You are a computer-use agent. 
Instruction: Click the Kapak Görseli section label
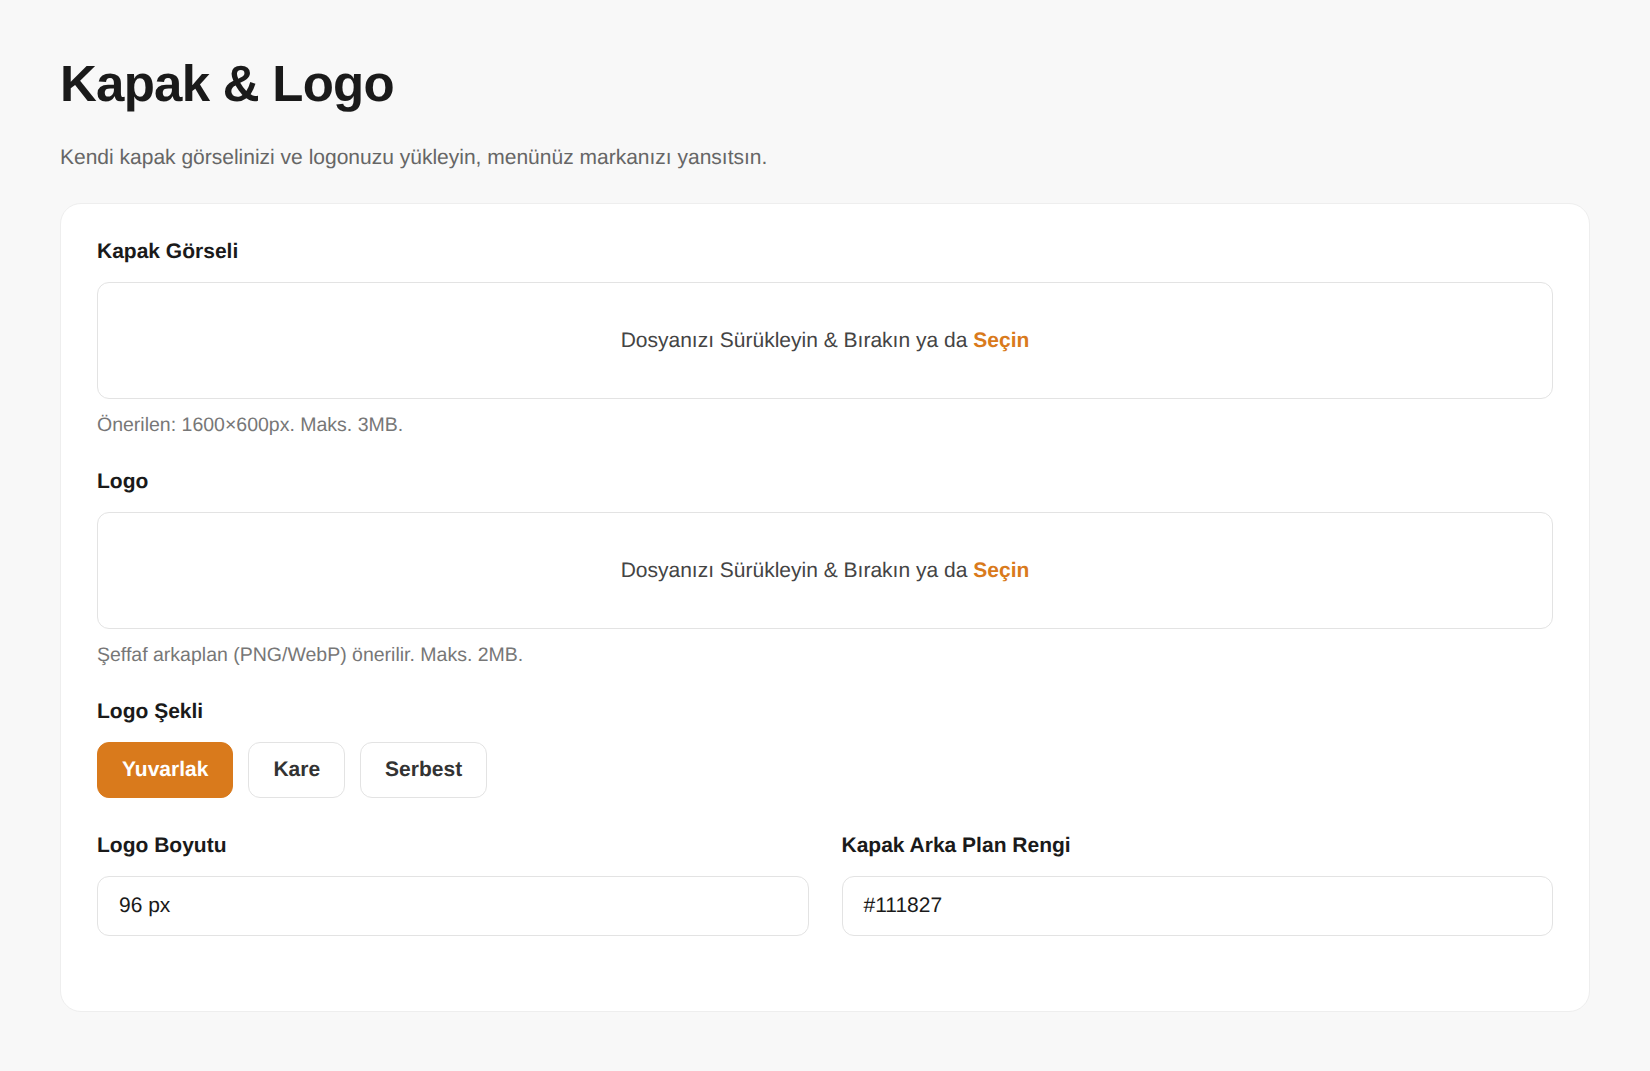[x=168, y=251]
